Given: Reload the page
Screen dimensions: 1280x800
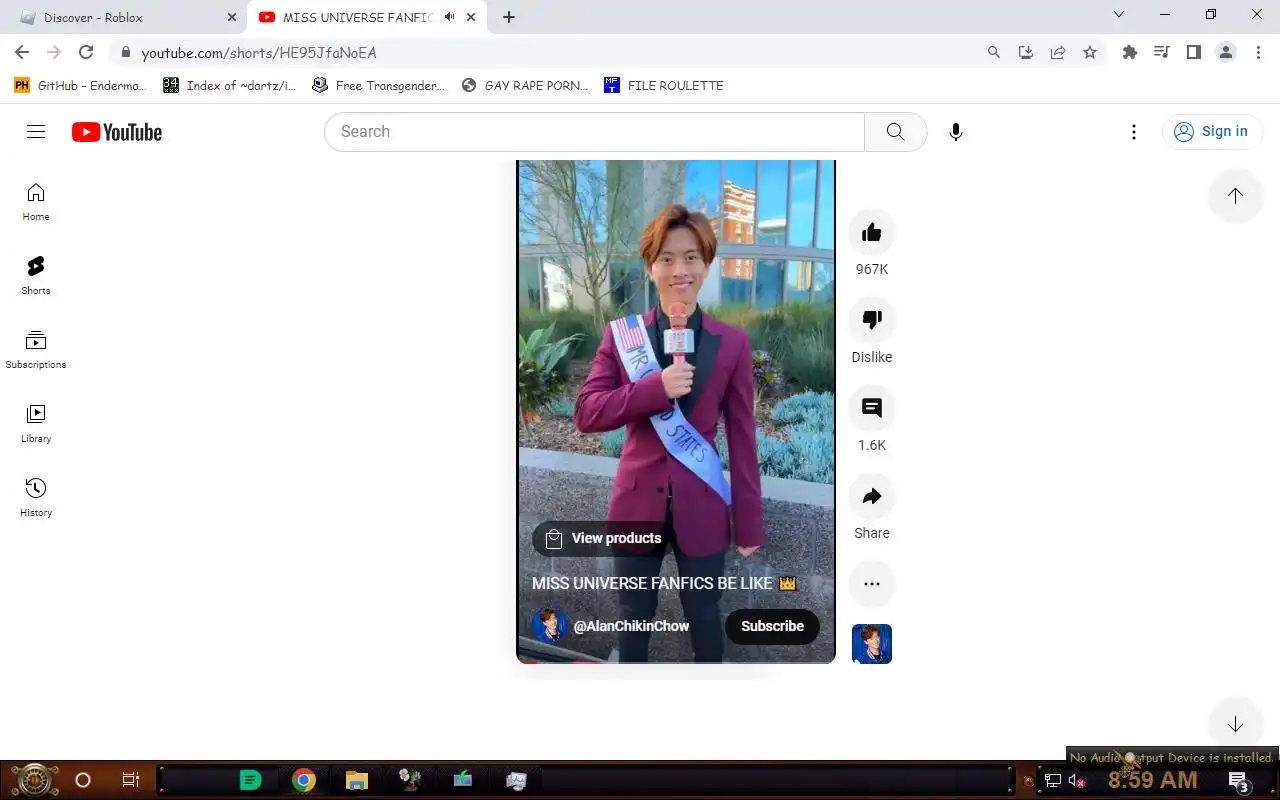Looking at the screenshot, I should click(86, 52).
